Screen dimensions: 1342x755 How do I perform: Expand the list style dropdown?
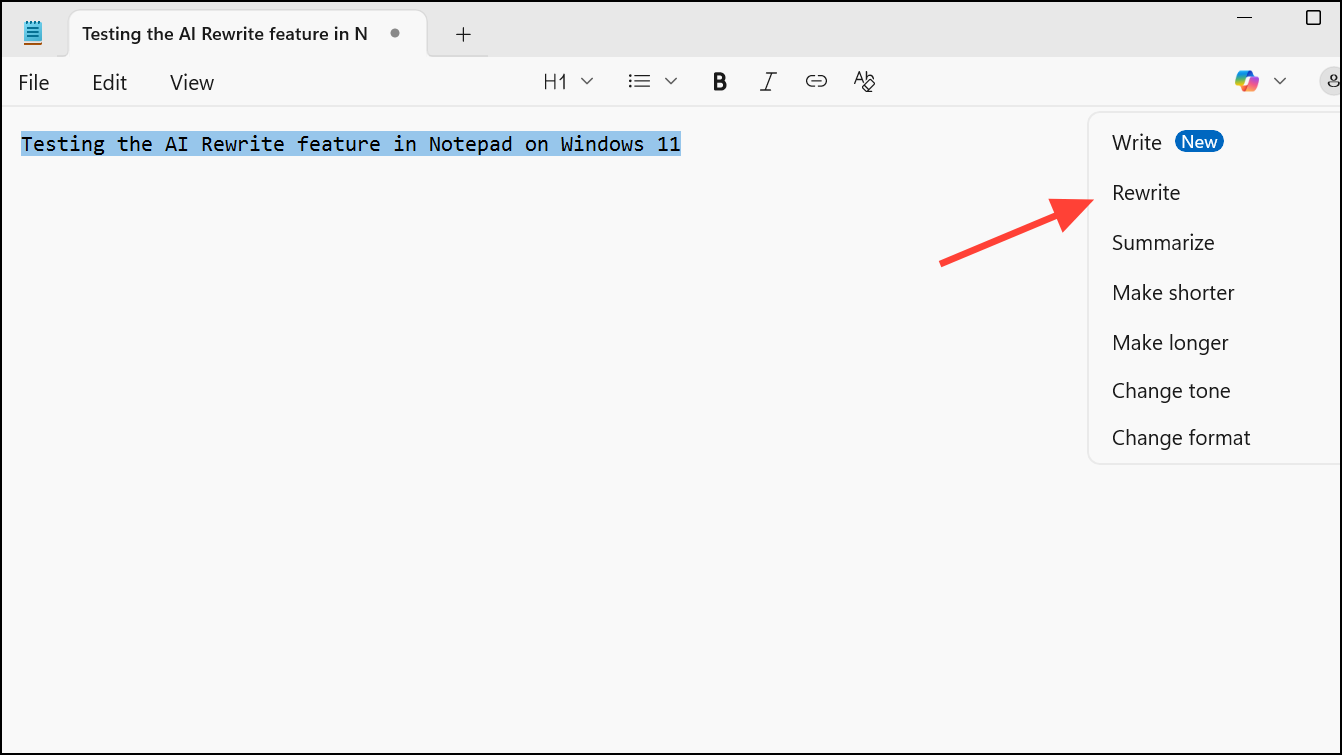click(x=671, y=81)
